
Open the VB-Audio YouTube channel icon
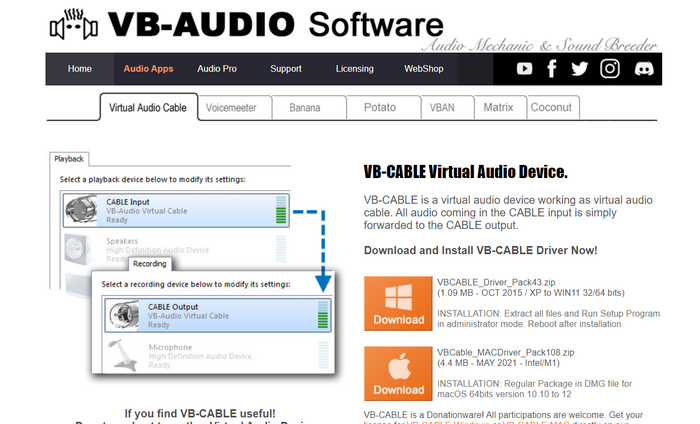coord(524,69)
